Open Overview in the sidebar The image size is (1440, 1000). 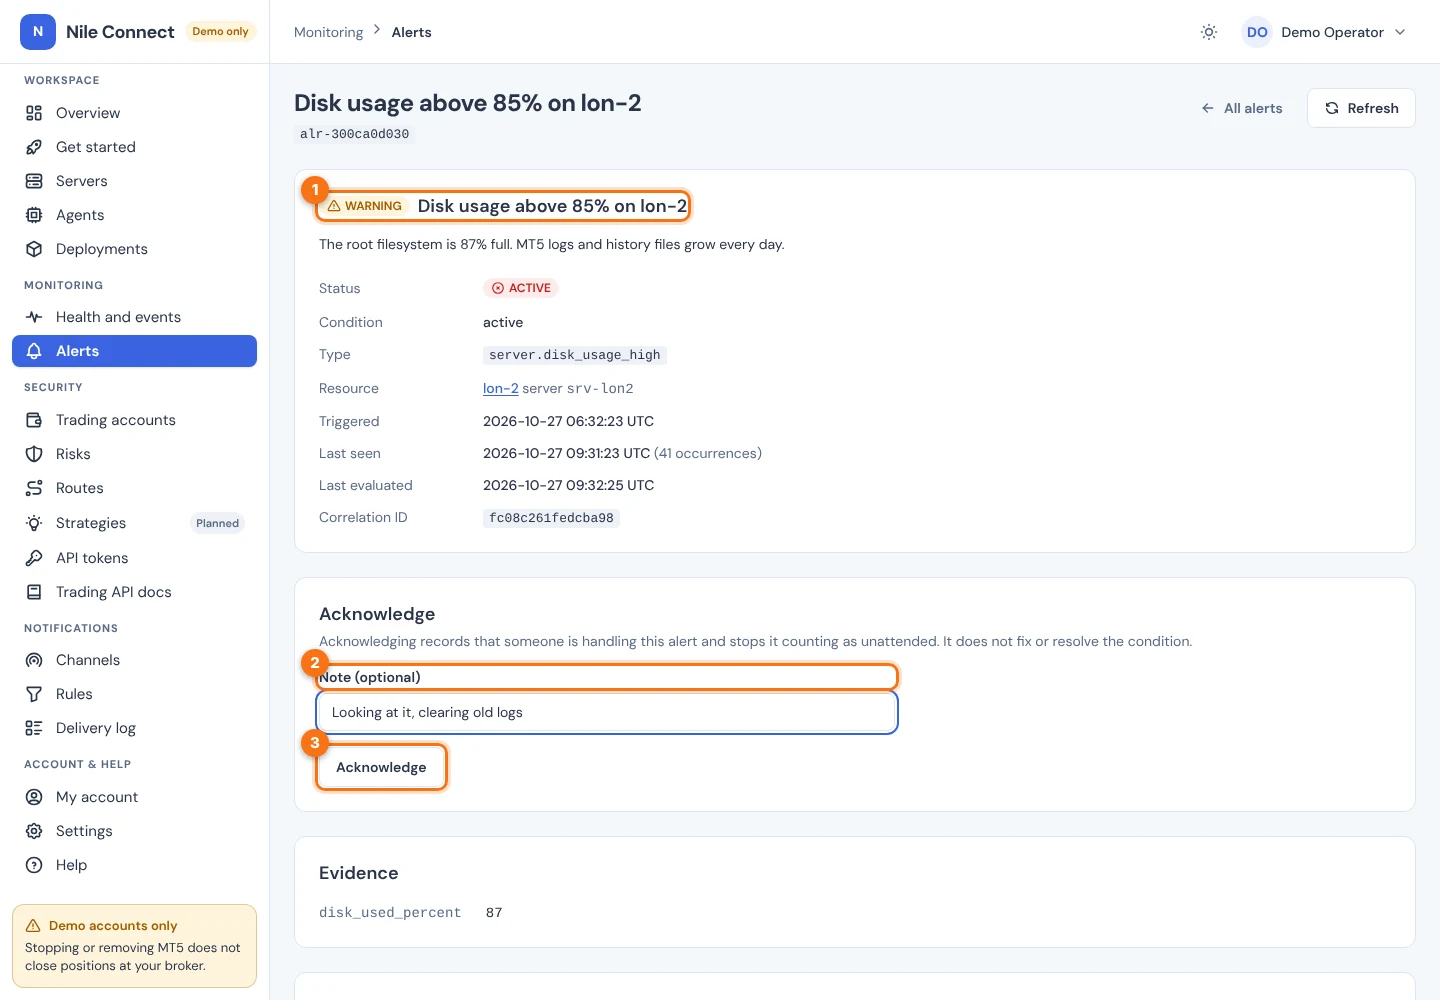point(134,113)
